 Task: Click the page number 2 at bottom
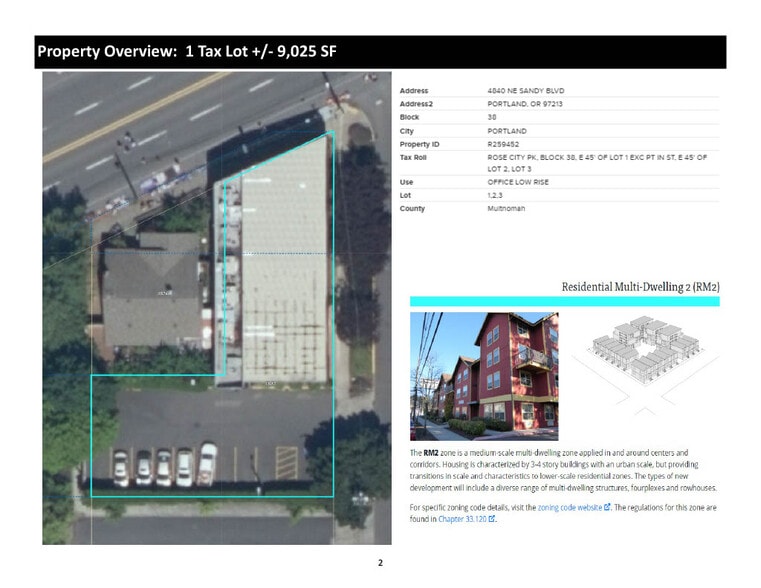[x=380, y=564]
